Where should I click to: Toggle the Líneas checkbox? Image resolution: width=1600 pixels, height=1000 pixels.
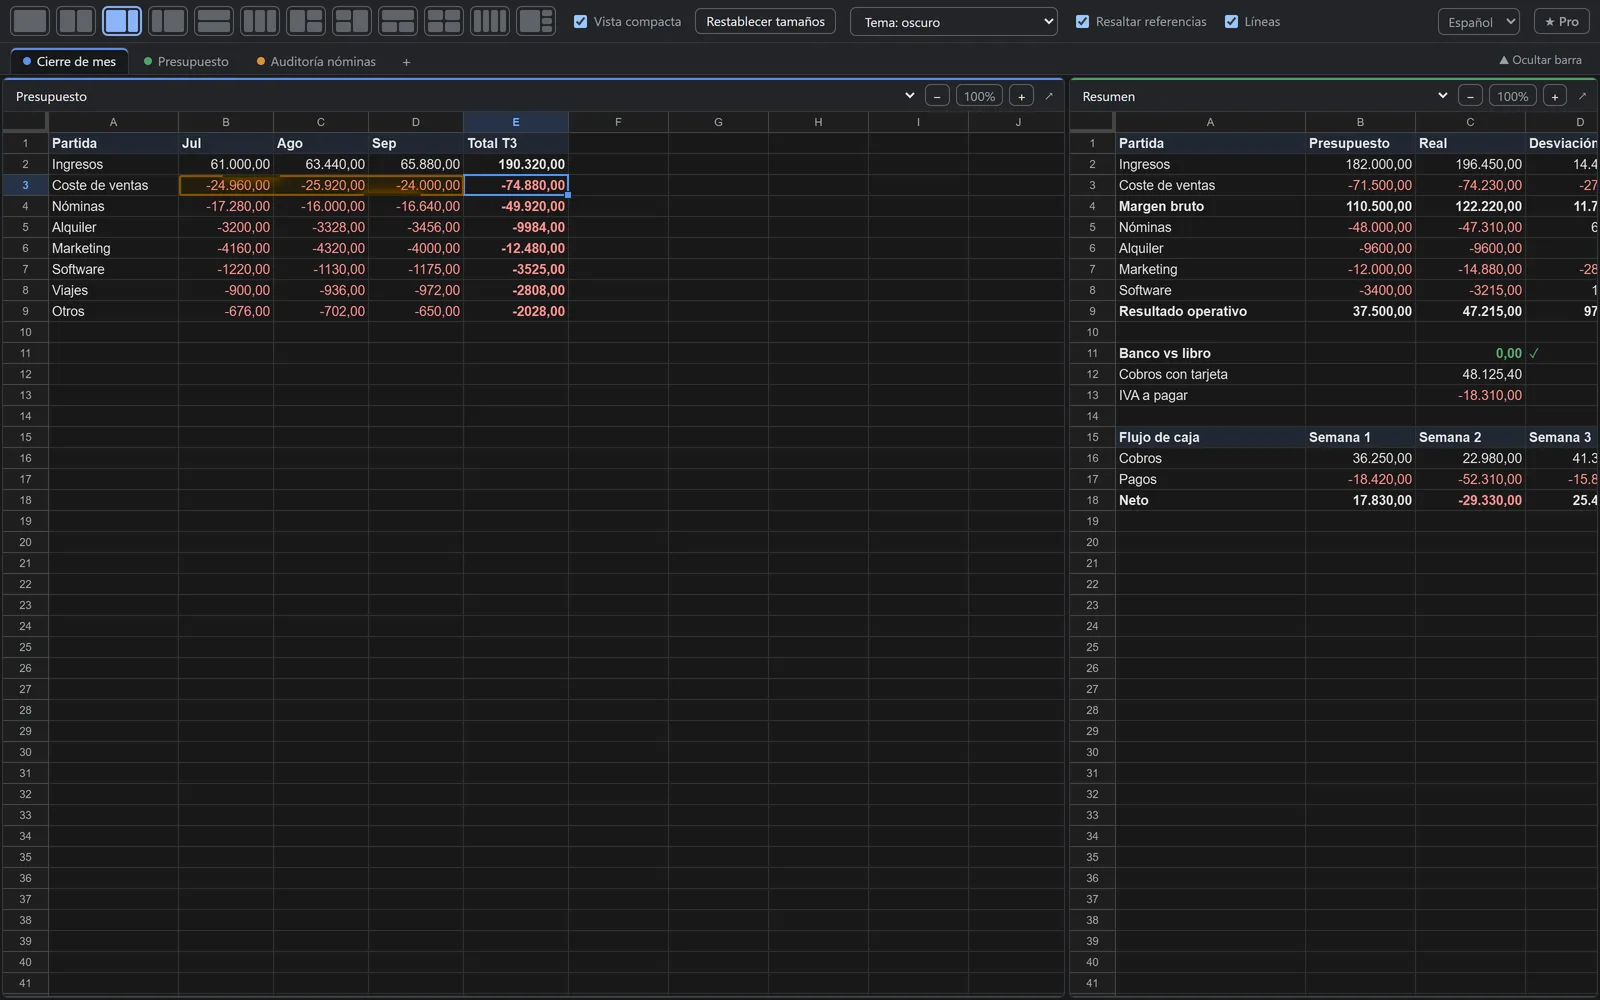pyautogui.click(x=1231, y=21)
